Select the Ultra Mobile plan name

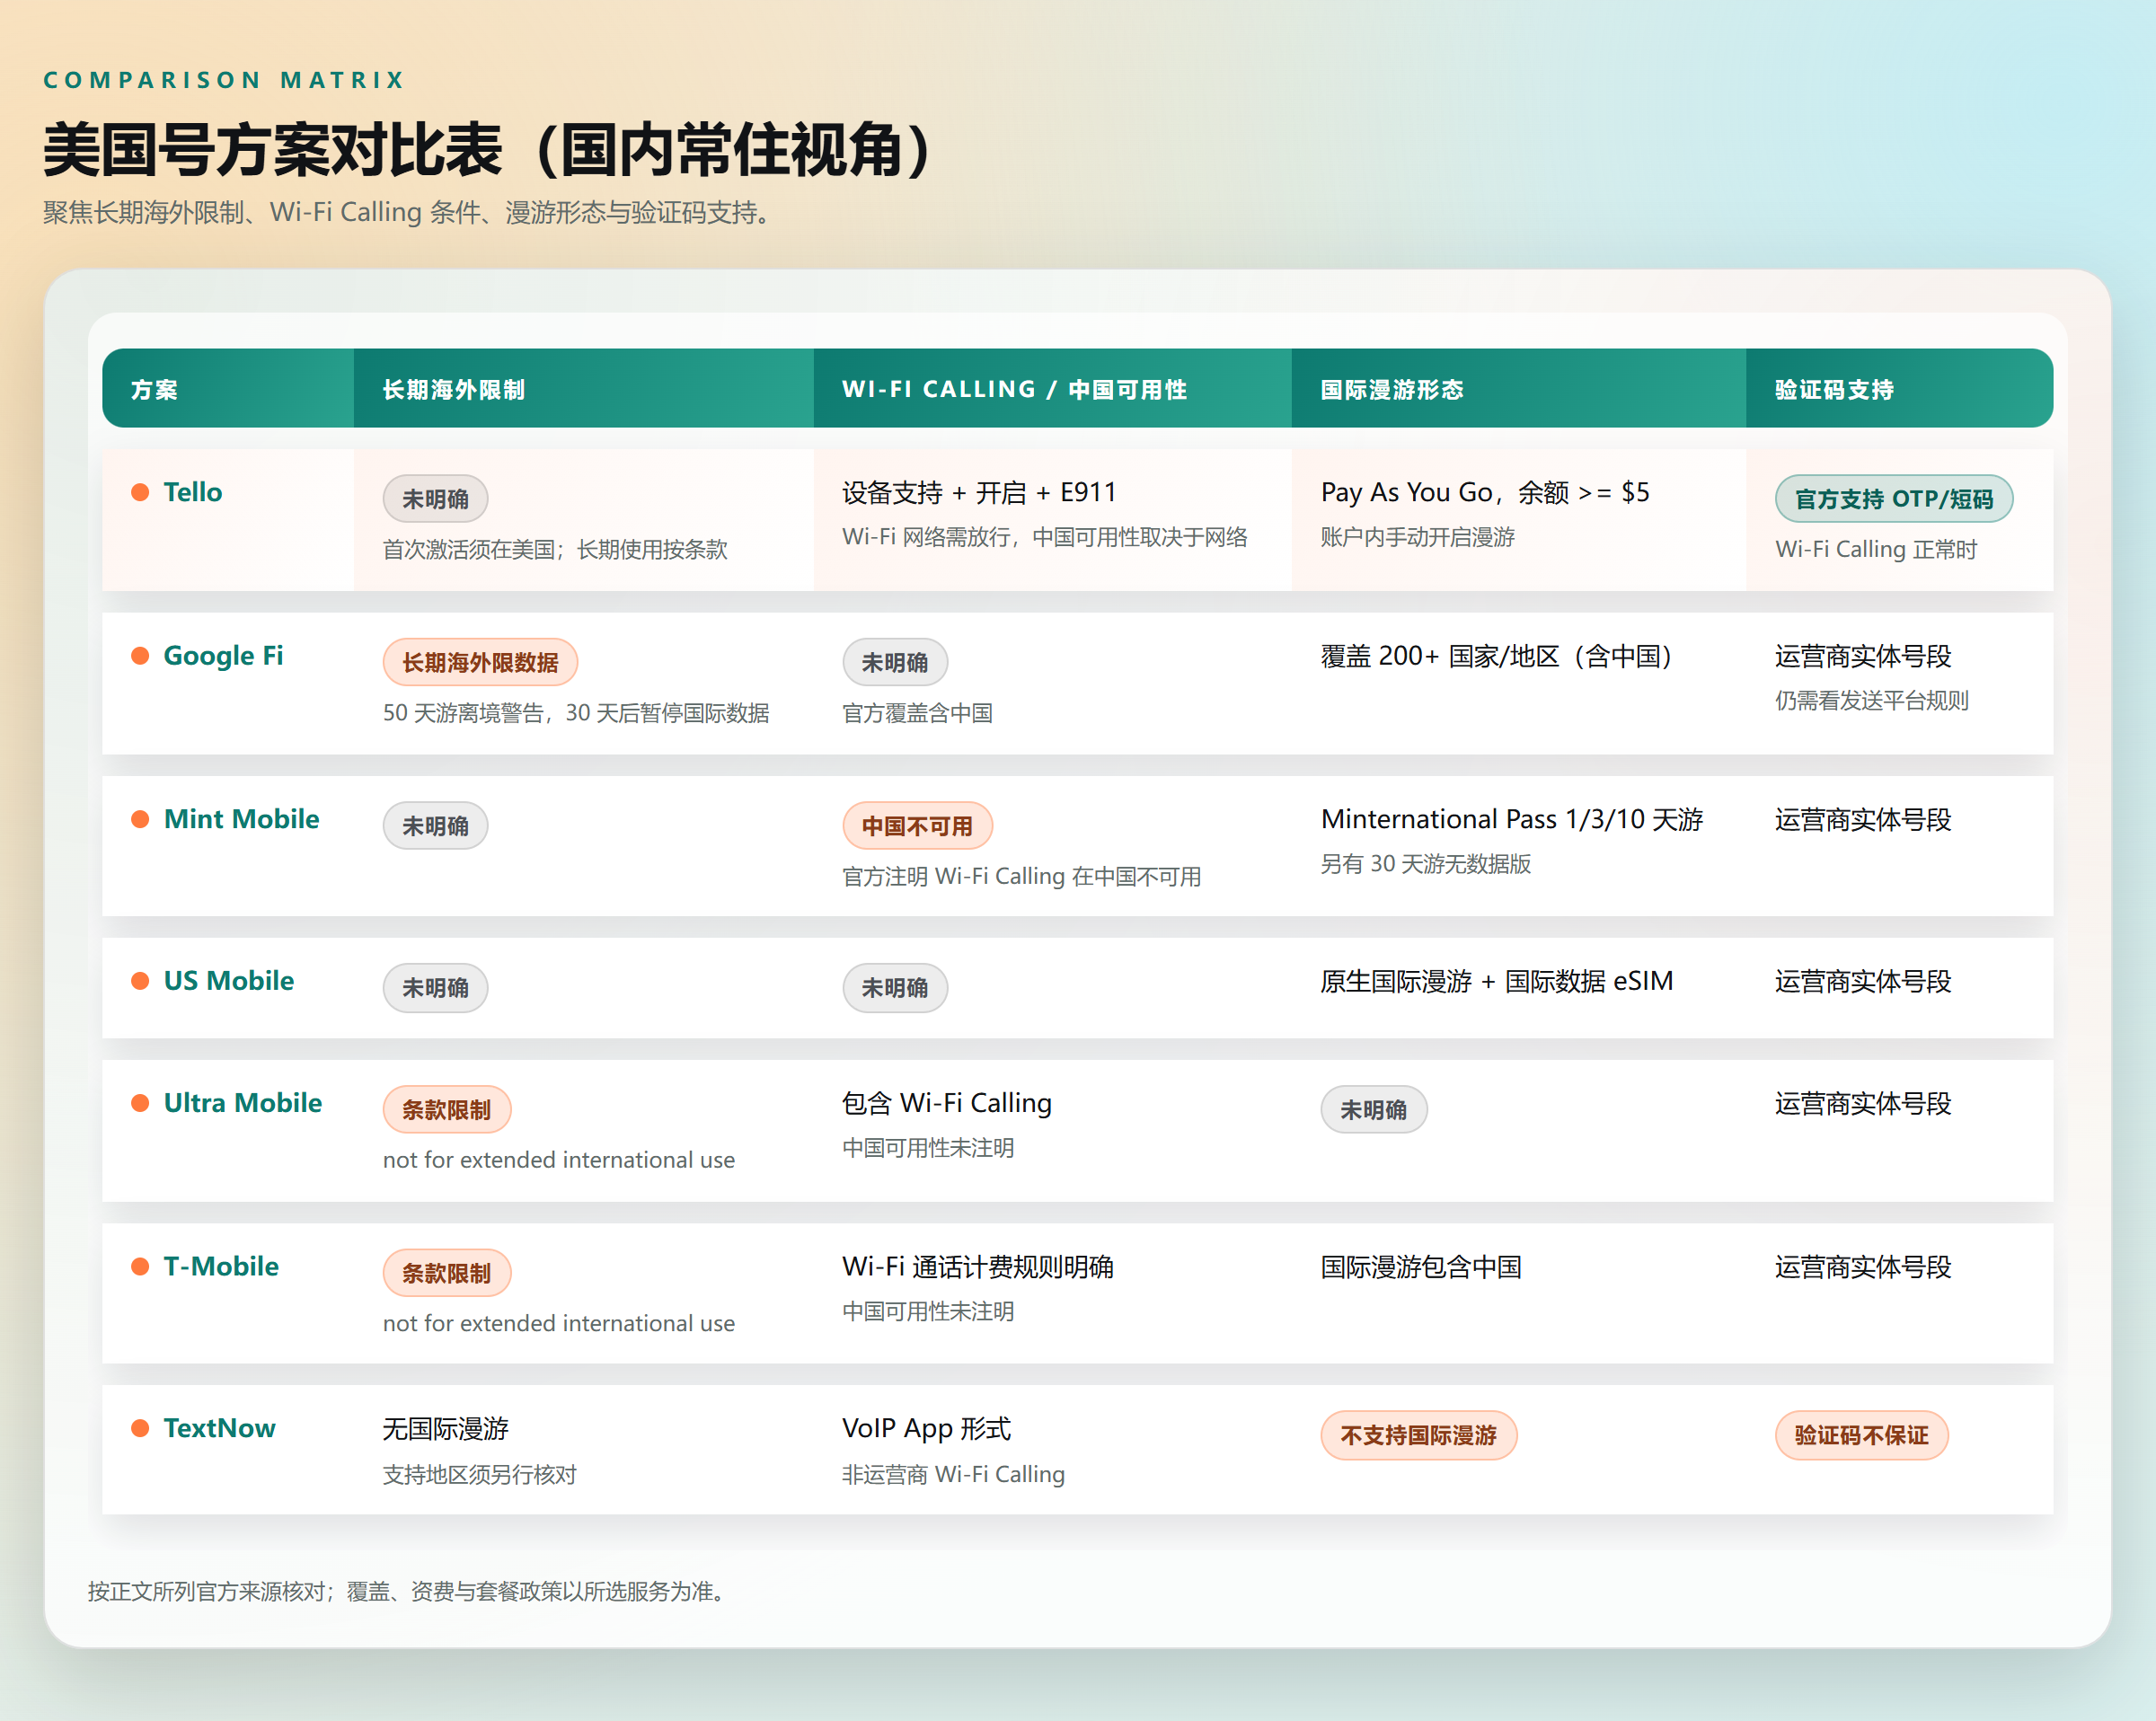[x=243, y=1103]
